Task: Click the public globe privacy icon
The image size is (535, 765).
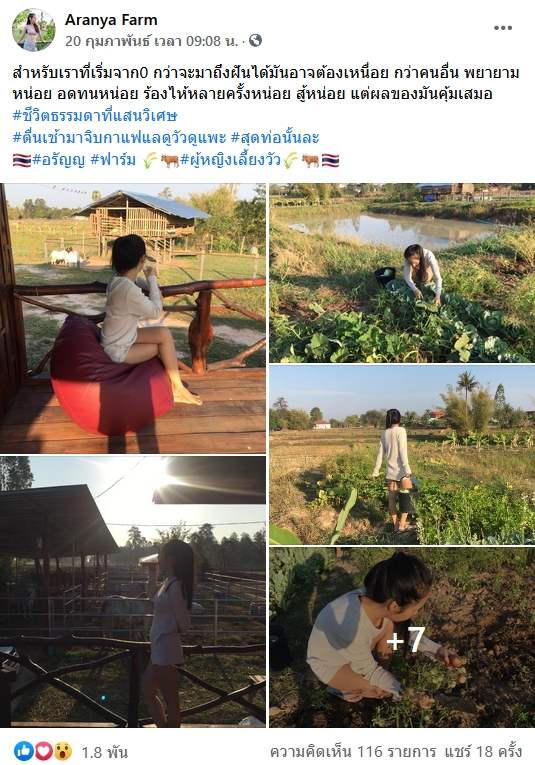Action: 255,40
